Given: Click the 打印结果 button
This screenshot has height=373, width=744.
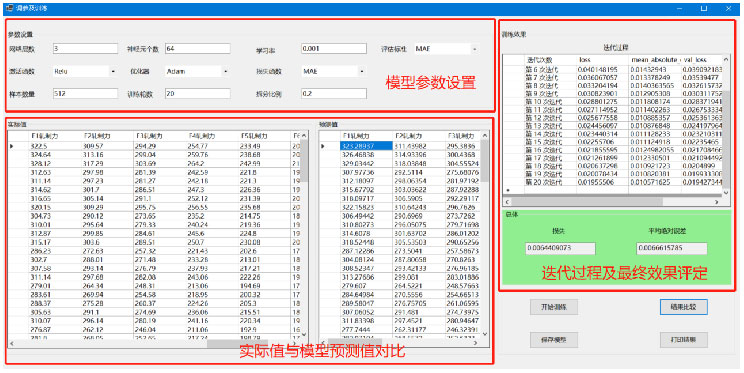Looking at the screenshot, I should [x=684, y=340].
